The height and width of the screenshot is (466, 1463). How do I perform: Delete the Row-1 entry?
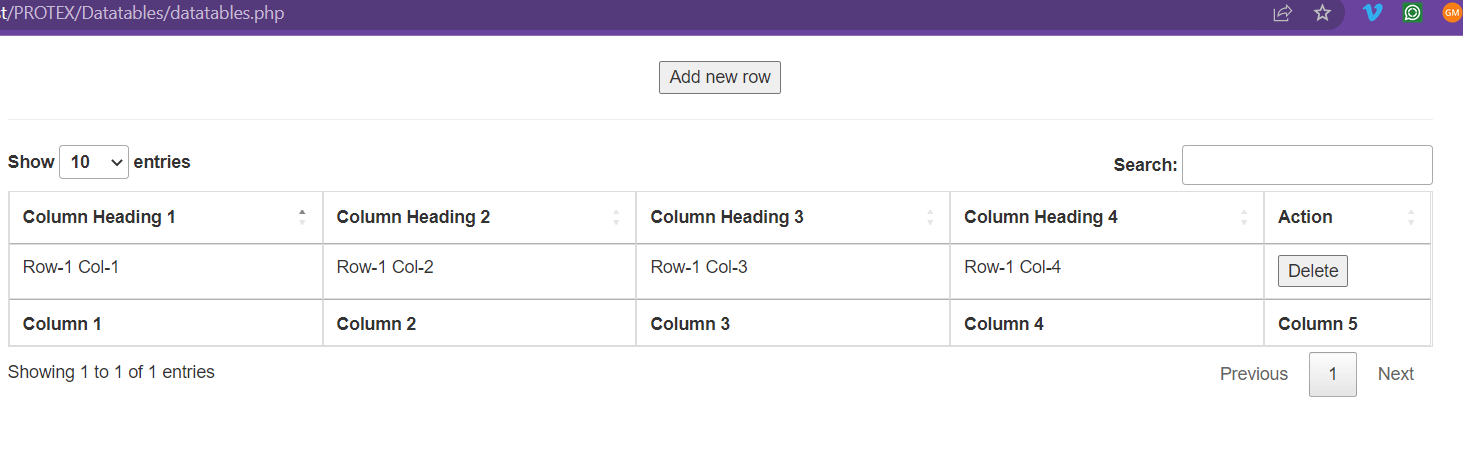pyautogui.click(x=1312, y=271)
